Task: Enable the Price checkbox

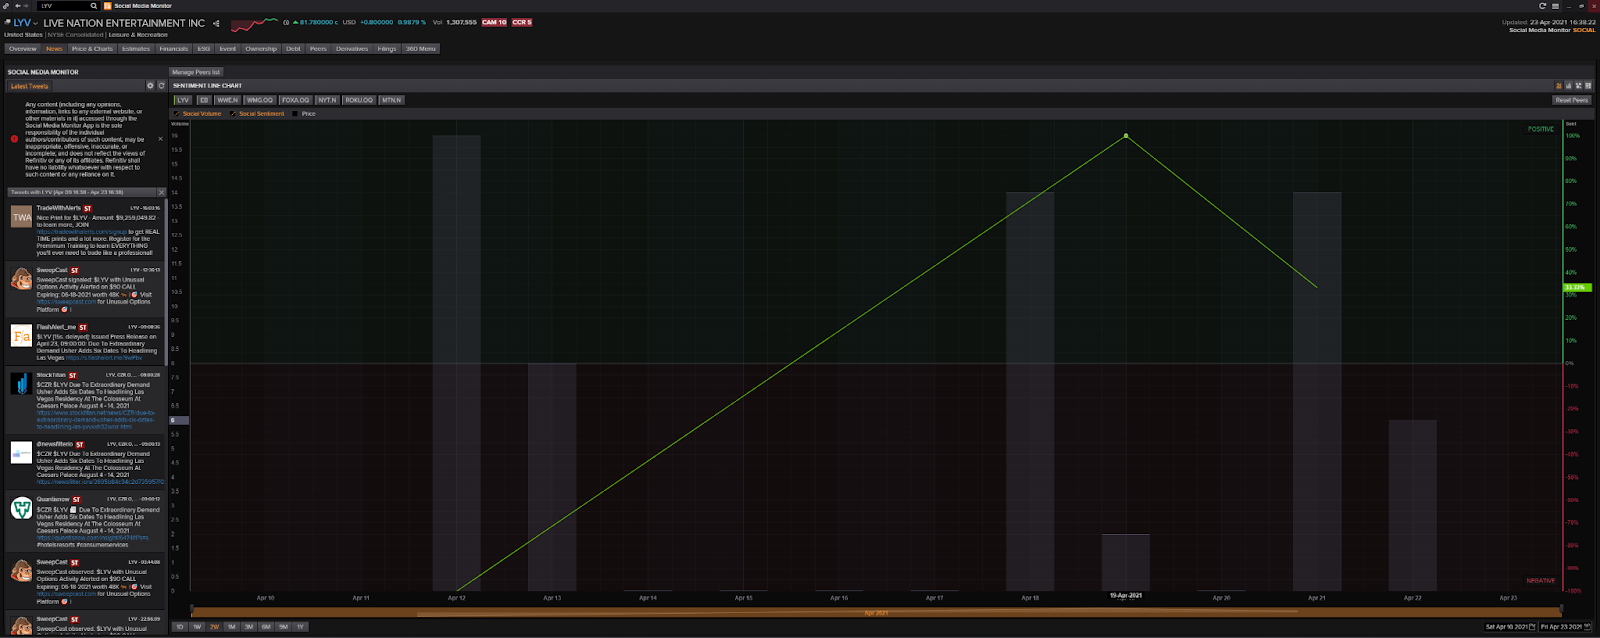Action: point(295,114)
